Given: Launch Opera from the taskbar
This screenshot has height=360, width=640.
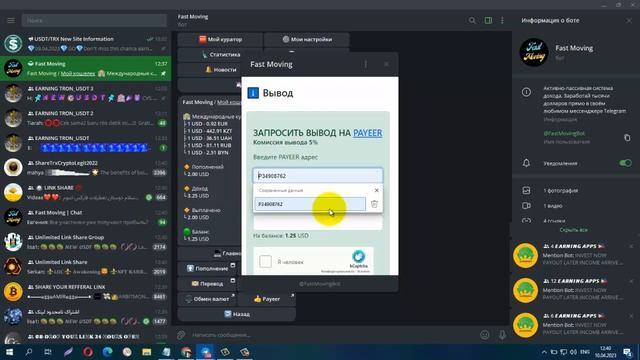Looking at the screenshot, I should point(88,352).
